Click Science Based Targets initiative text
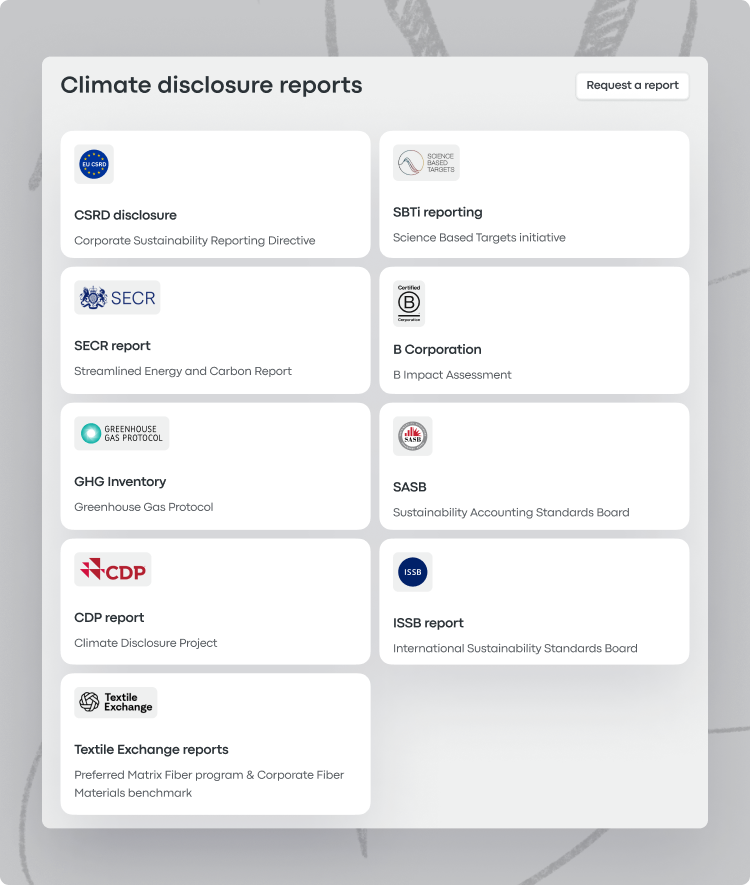Image resolution: width=750 pixels, height=885 pixels. 479,238
